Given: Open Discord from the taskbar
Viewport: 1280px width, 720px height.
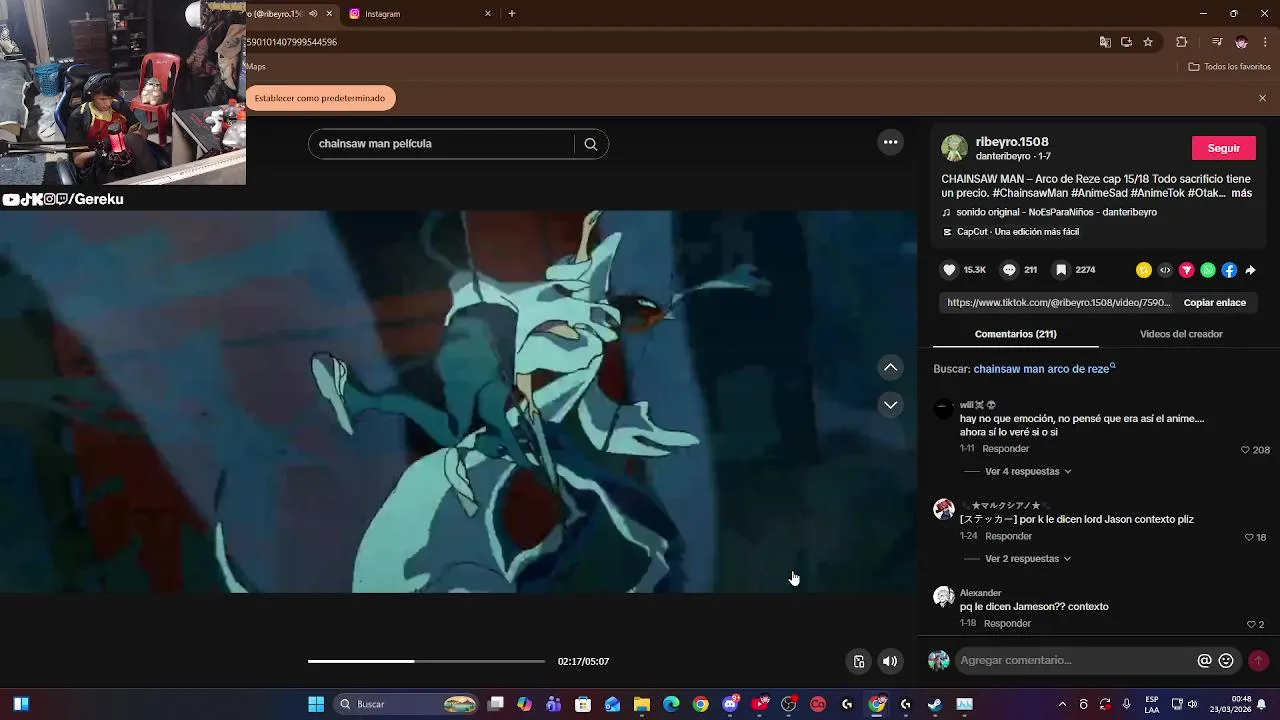Looking at the screenshot, I should pos(730,704).
